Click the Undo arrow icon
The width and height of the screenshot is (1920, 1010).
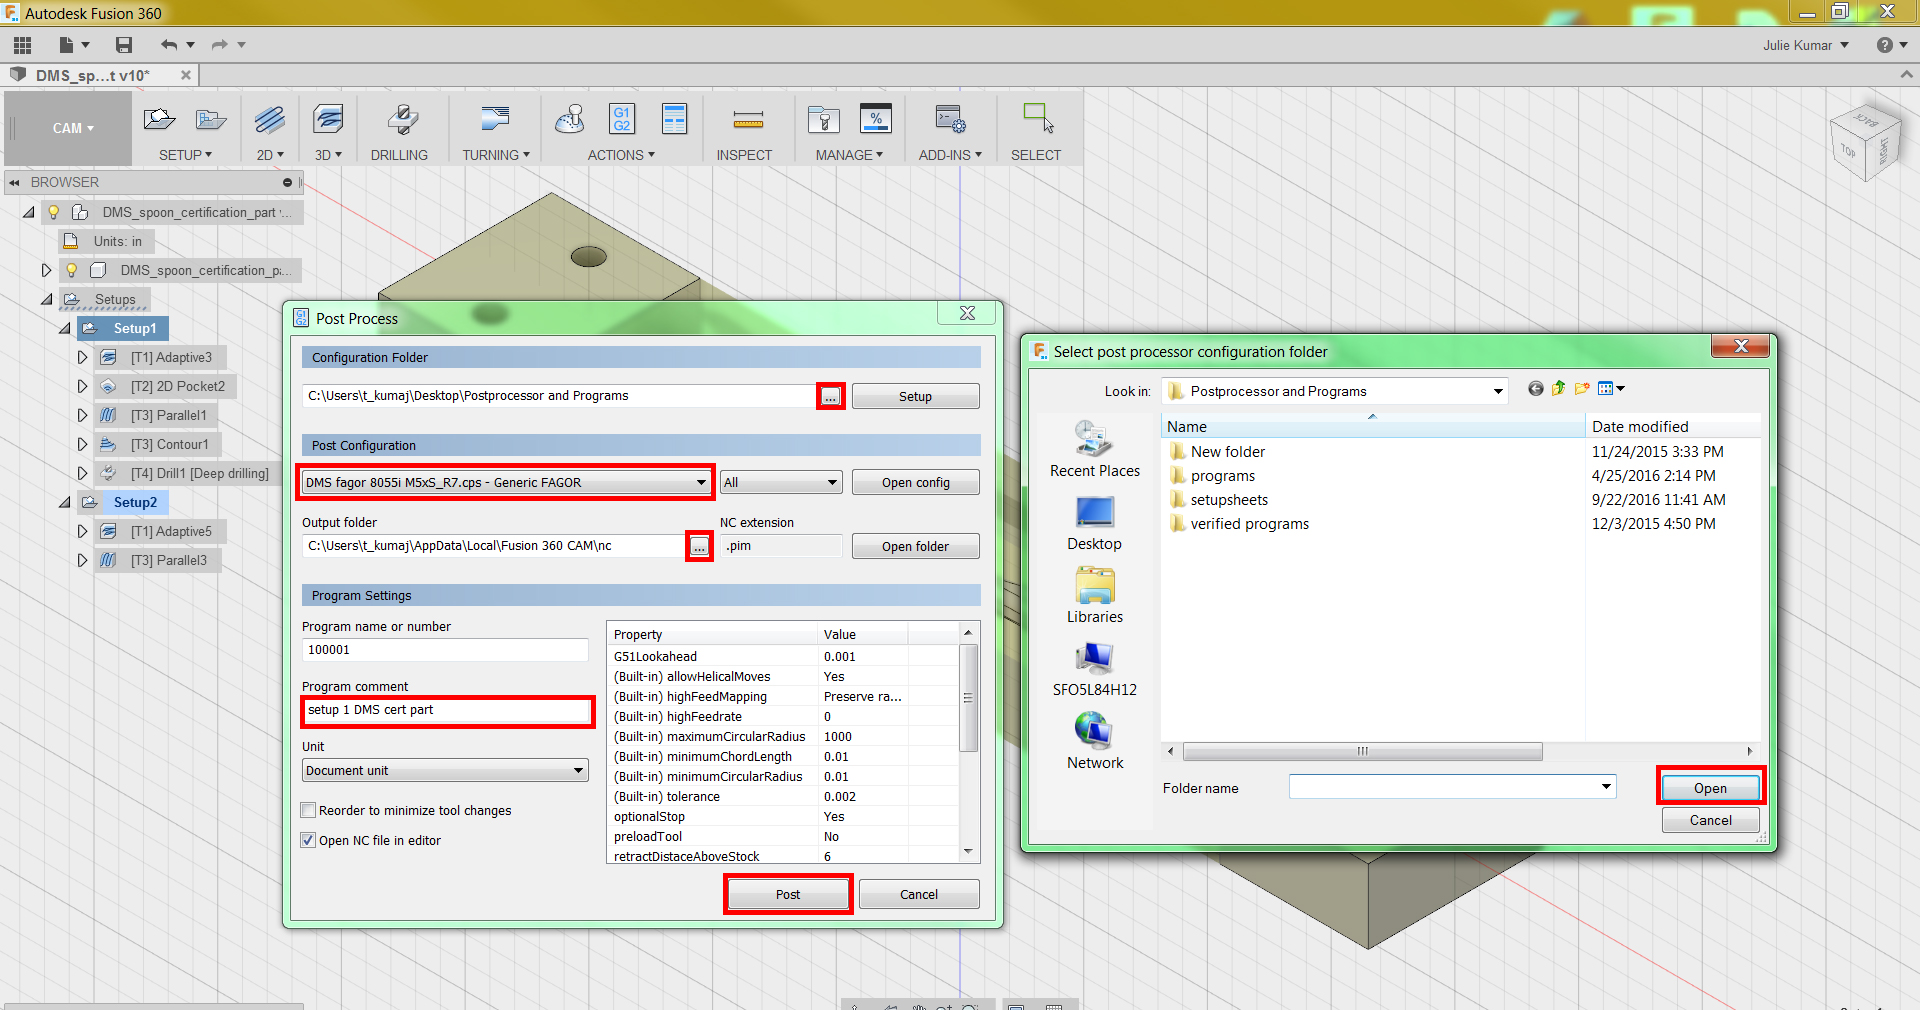point(169,45)
